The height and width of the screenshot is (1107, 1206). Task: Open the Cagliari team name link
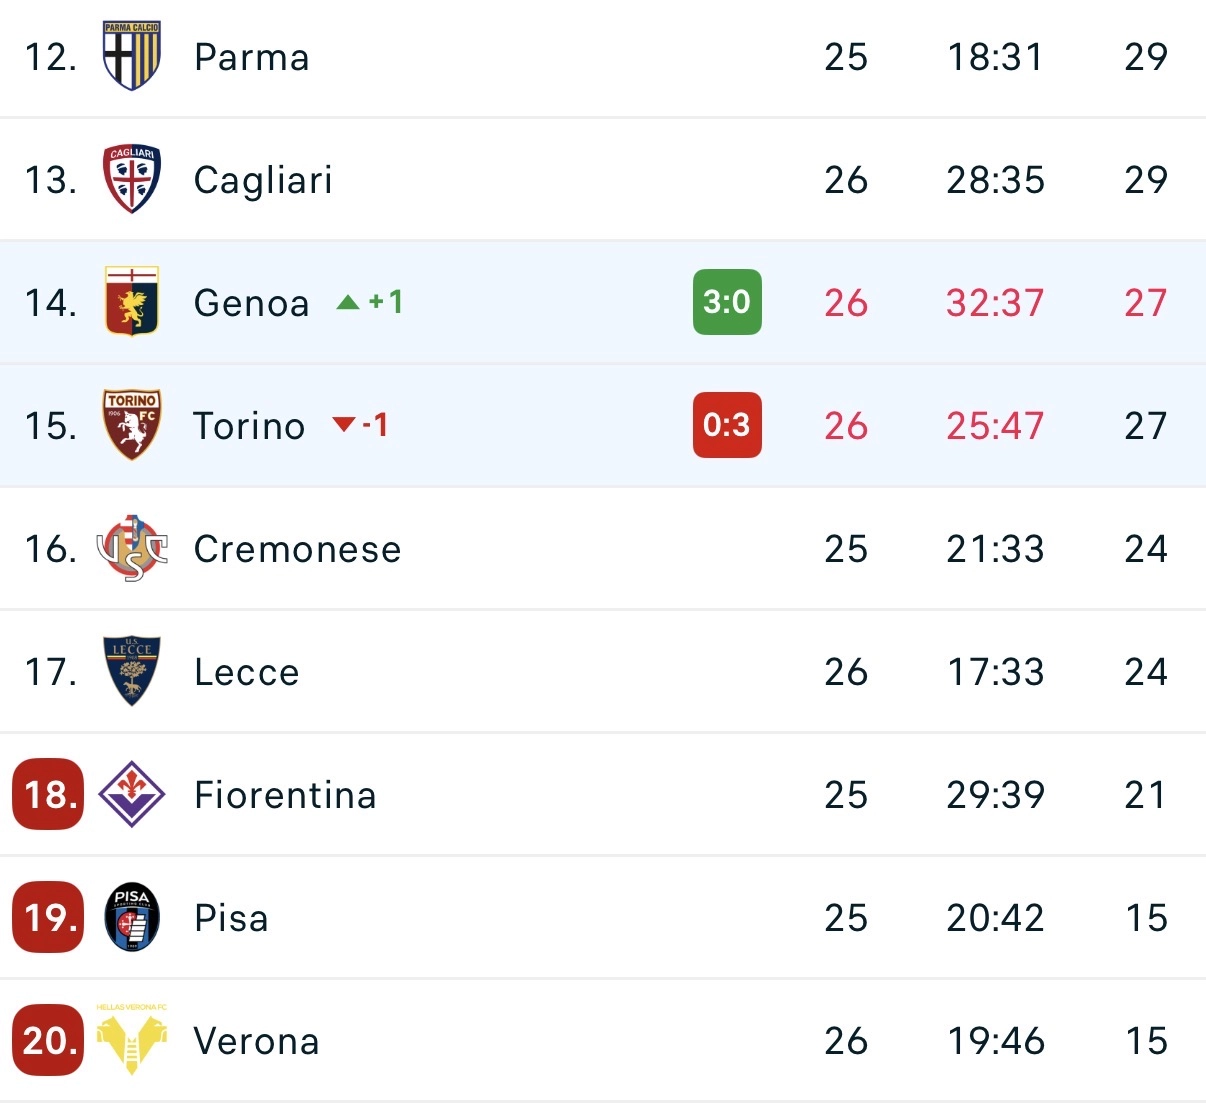[x=263, y=180]
